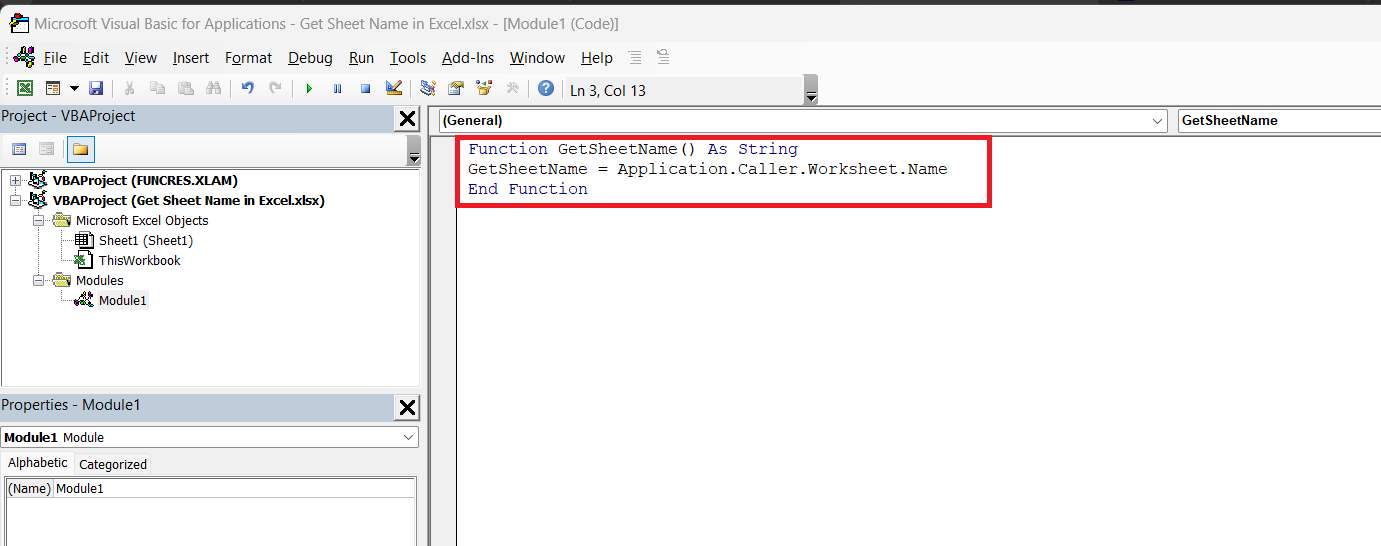The height and width of the screenshot is (546, 1381).
Task: Save the workbook with floppy icon
Action: tap(96, 89)
